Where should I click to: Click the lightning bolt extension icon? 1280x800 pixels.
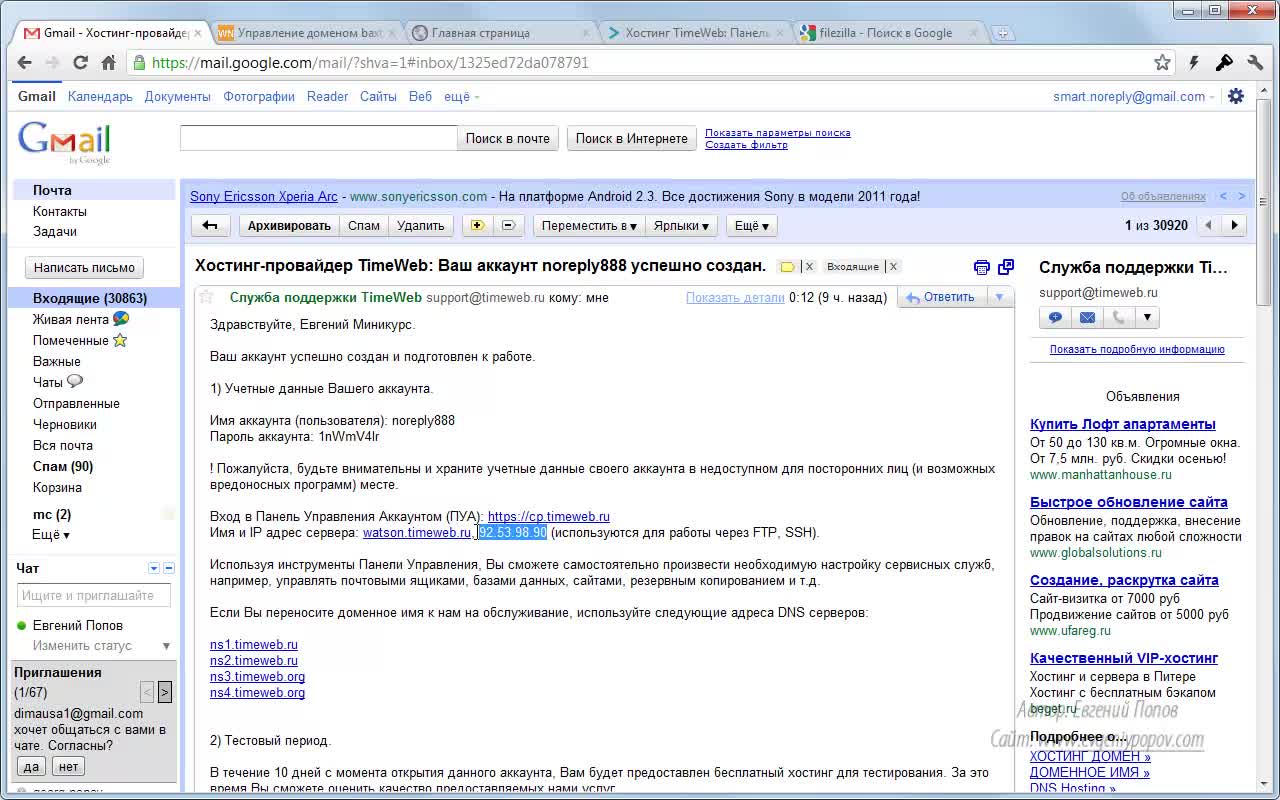point(1194,62)
